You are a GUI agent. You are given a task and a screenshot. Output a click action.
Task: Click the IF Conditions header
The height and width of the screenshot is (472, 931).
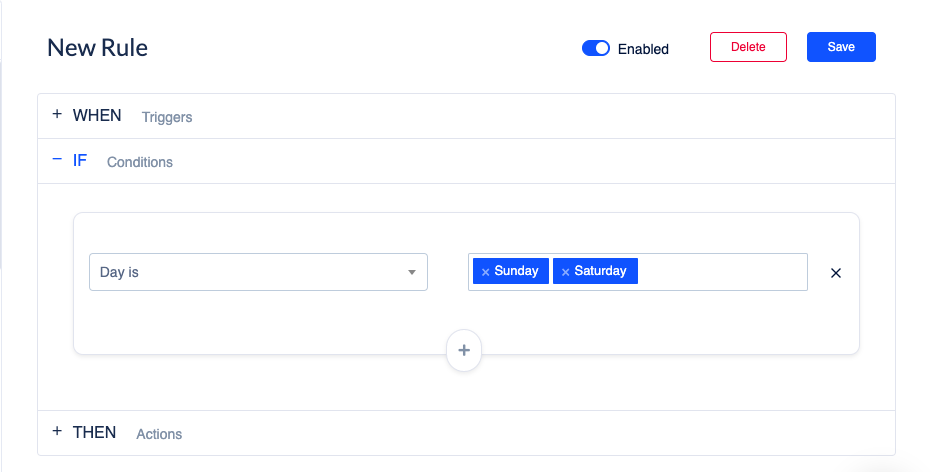coord(466,161)
